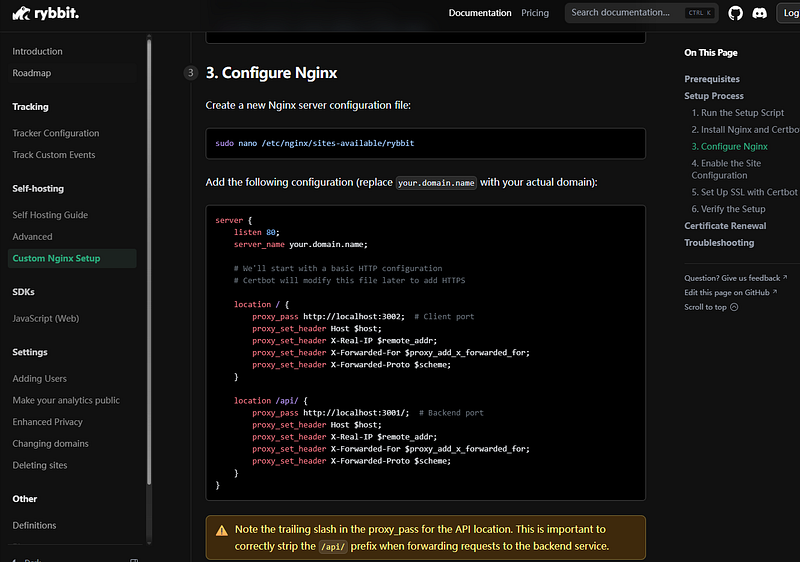Jump to Certificate Renewal section
This screenshot has width=800, height=562.
pos(725,226)
